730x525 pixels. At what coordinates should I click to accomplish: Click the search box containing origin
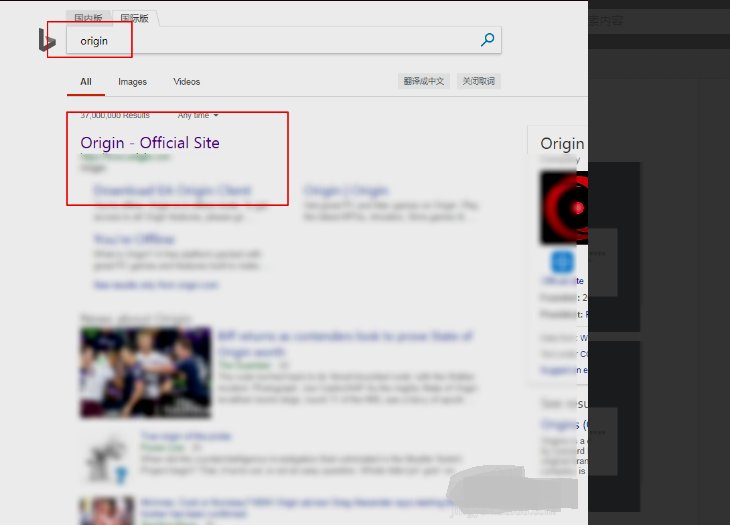pyautogui.click(x=270, y=41)
